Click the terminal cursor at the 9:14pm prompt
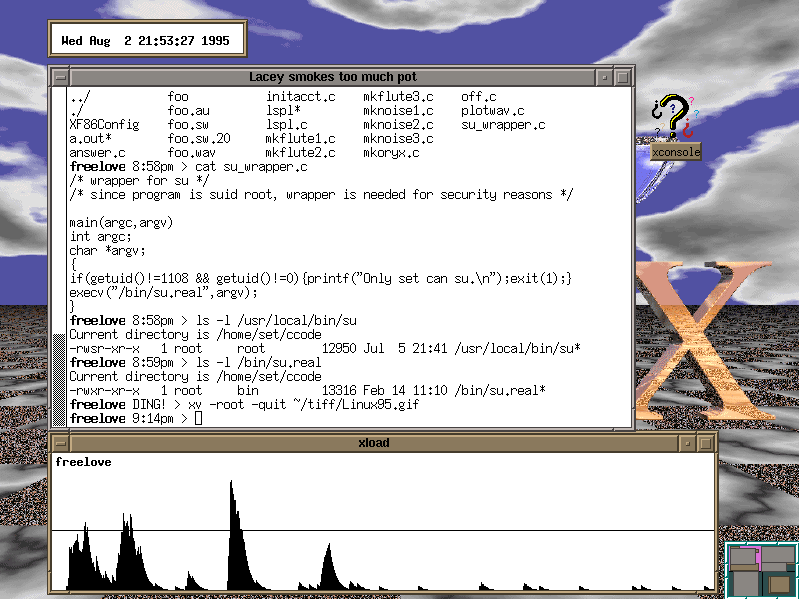The width and height of the screenshot is (799, 599). (x=198, y=418)
